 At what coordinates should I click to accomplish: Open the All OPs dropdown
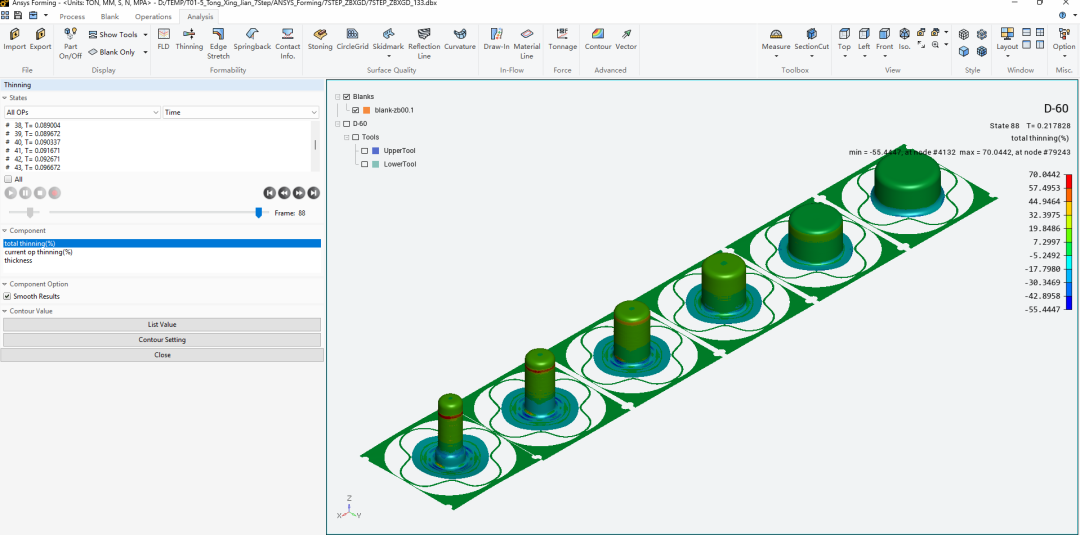click(82, 113)
